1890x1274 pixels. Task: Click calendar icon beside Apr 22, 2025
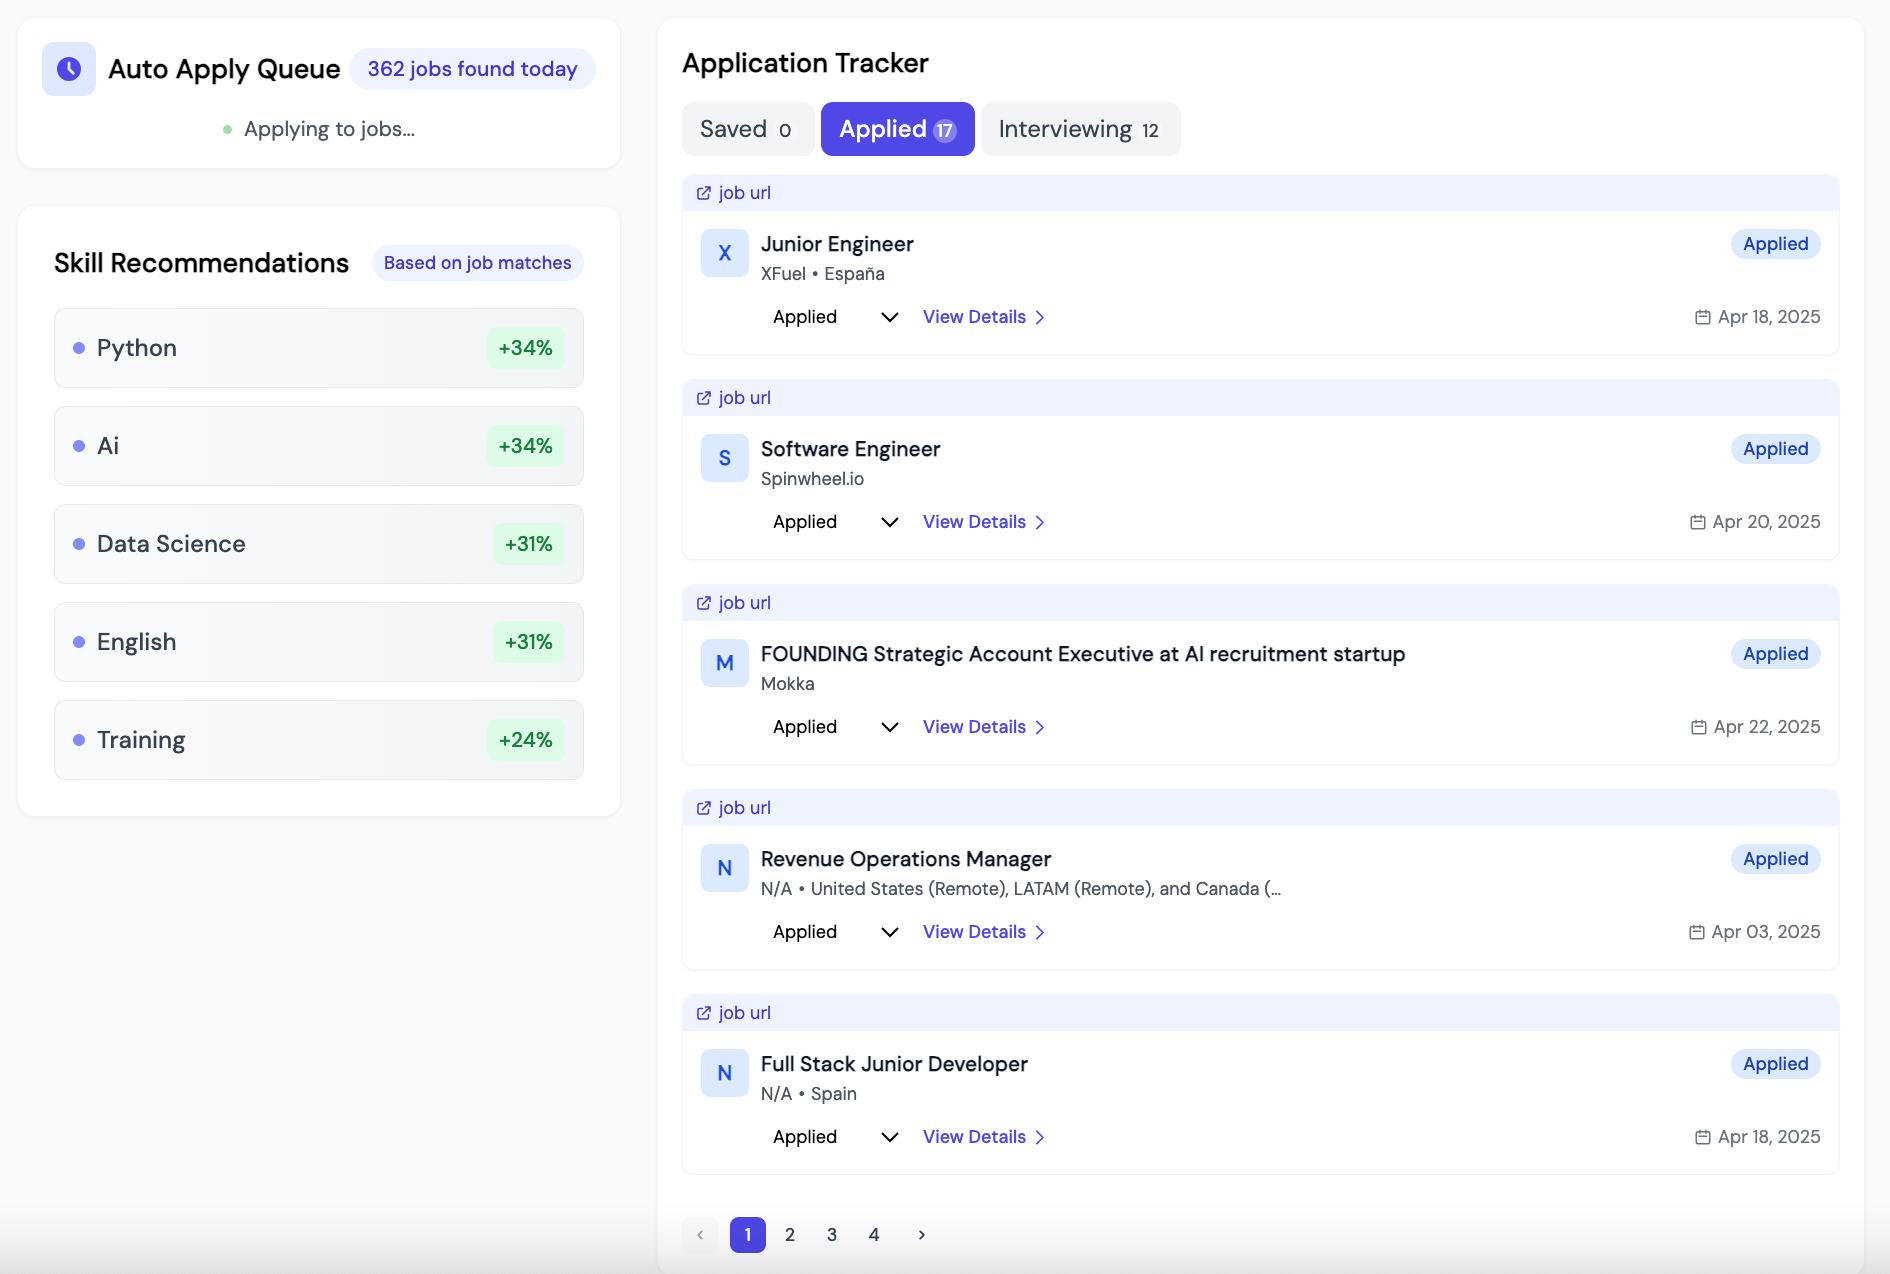(1698, 727)
